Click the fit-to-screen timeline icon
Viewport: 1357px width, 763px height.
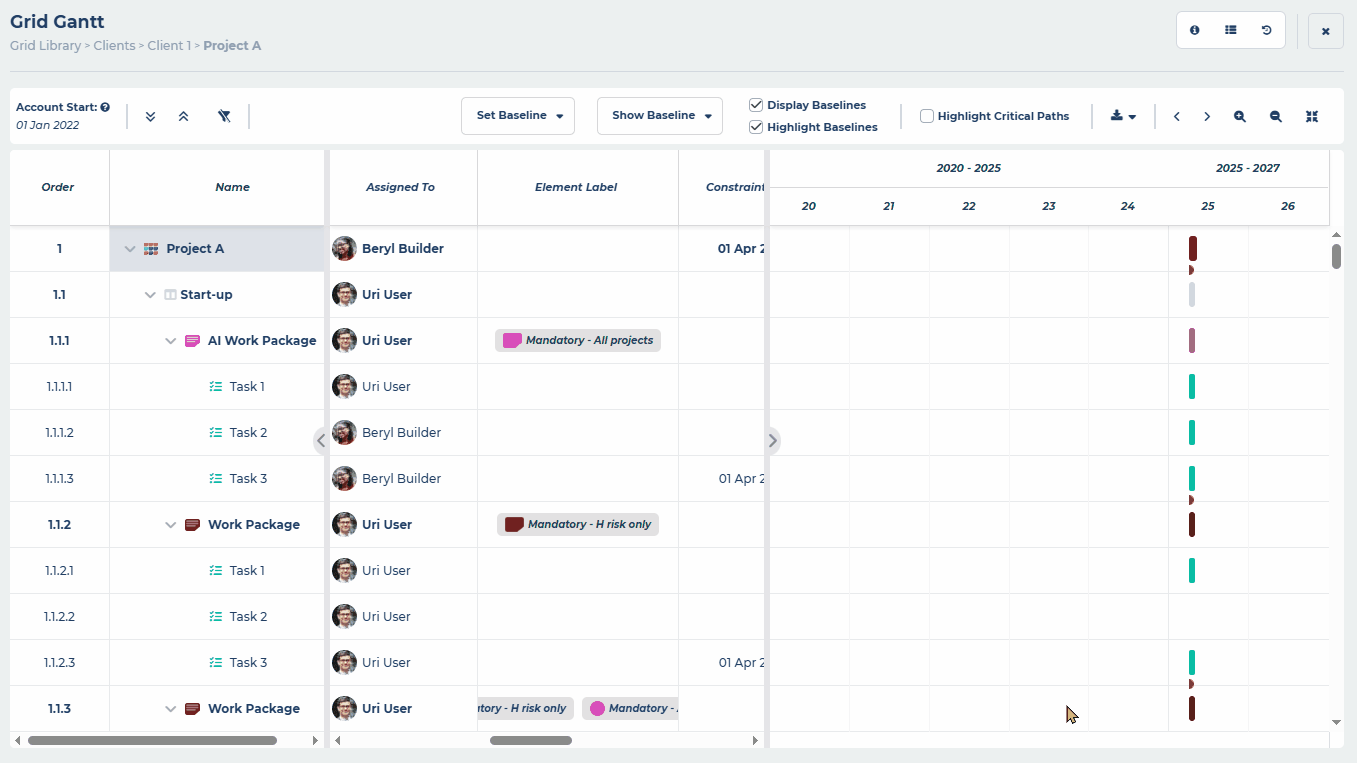tap(1311, 116)
